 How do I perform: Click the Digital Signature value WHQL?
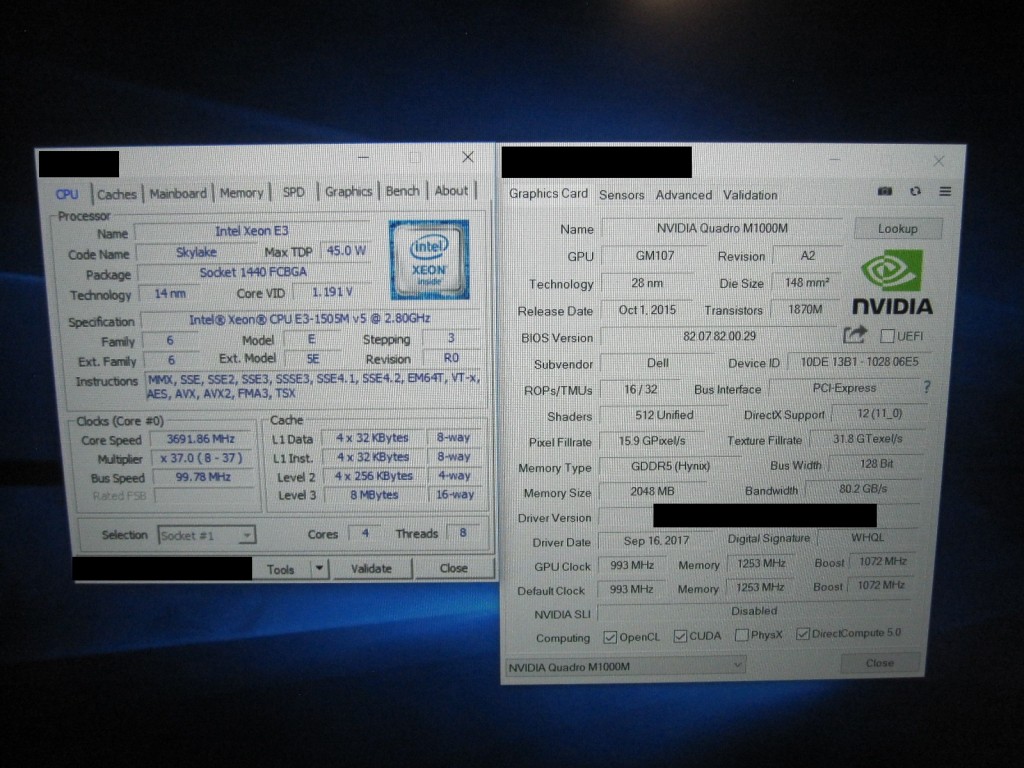click(x=867, y=537)
